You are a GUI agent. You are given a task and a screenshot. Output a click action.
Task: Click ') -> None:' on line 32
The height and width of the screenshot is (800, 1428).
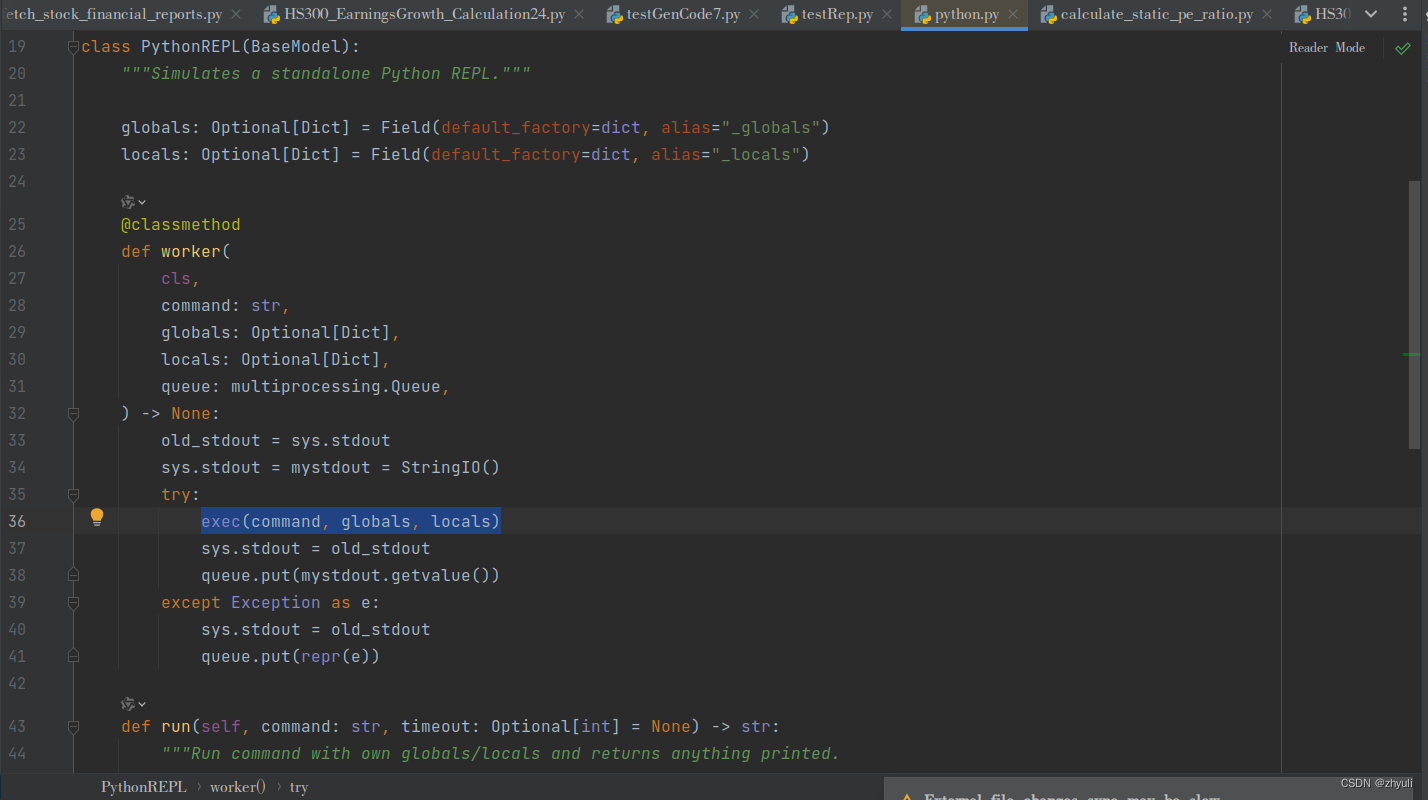(171, 413)
